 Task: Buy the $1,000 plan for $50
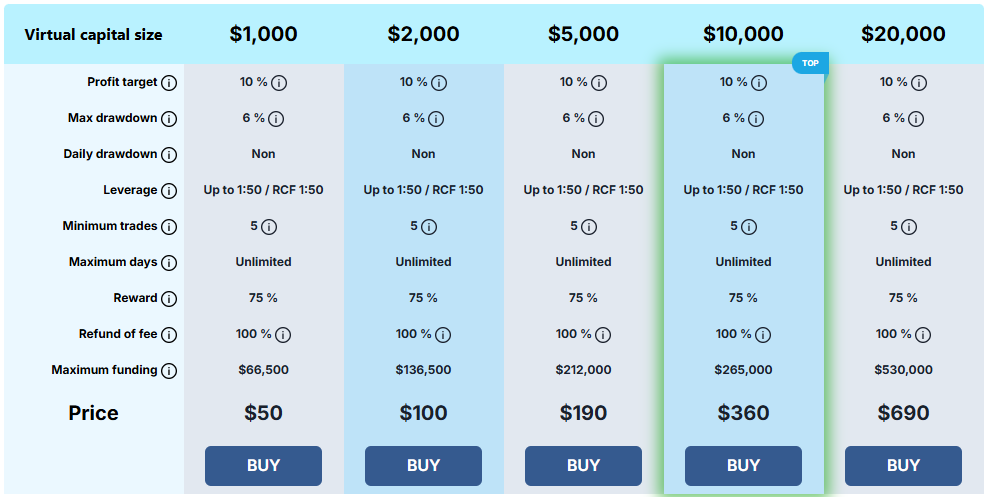[x=263, y=466]
